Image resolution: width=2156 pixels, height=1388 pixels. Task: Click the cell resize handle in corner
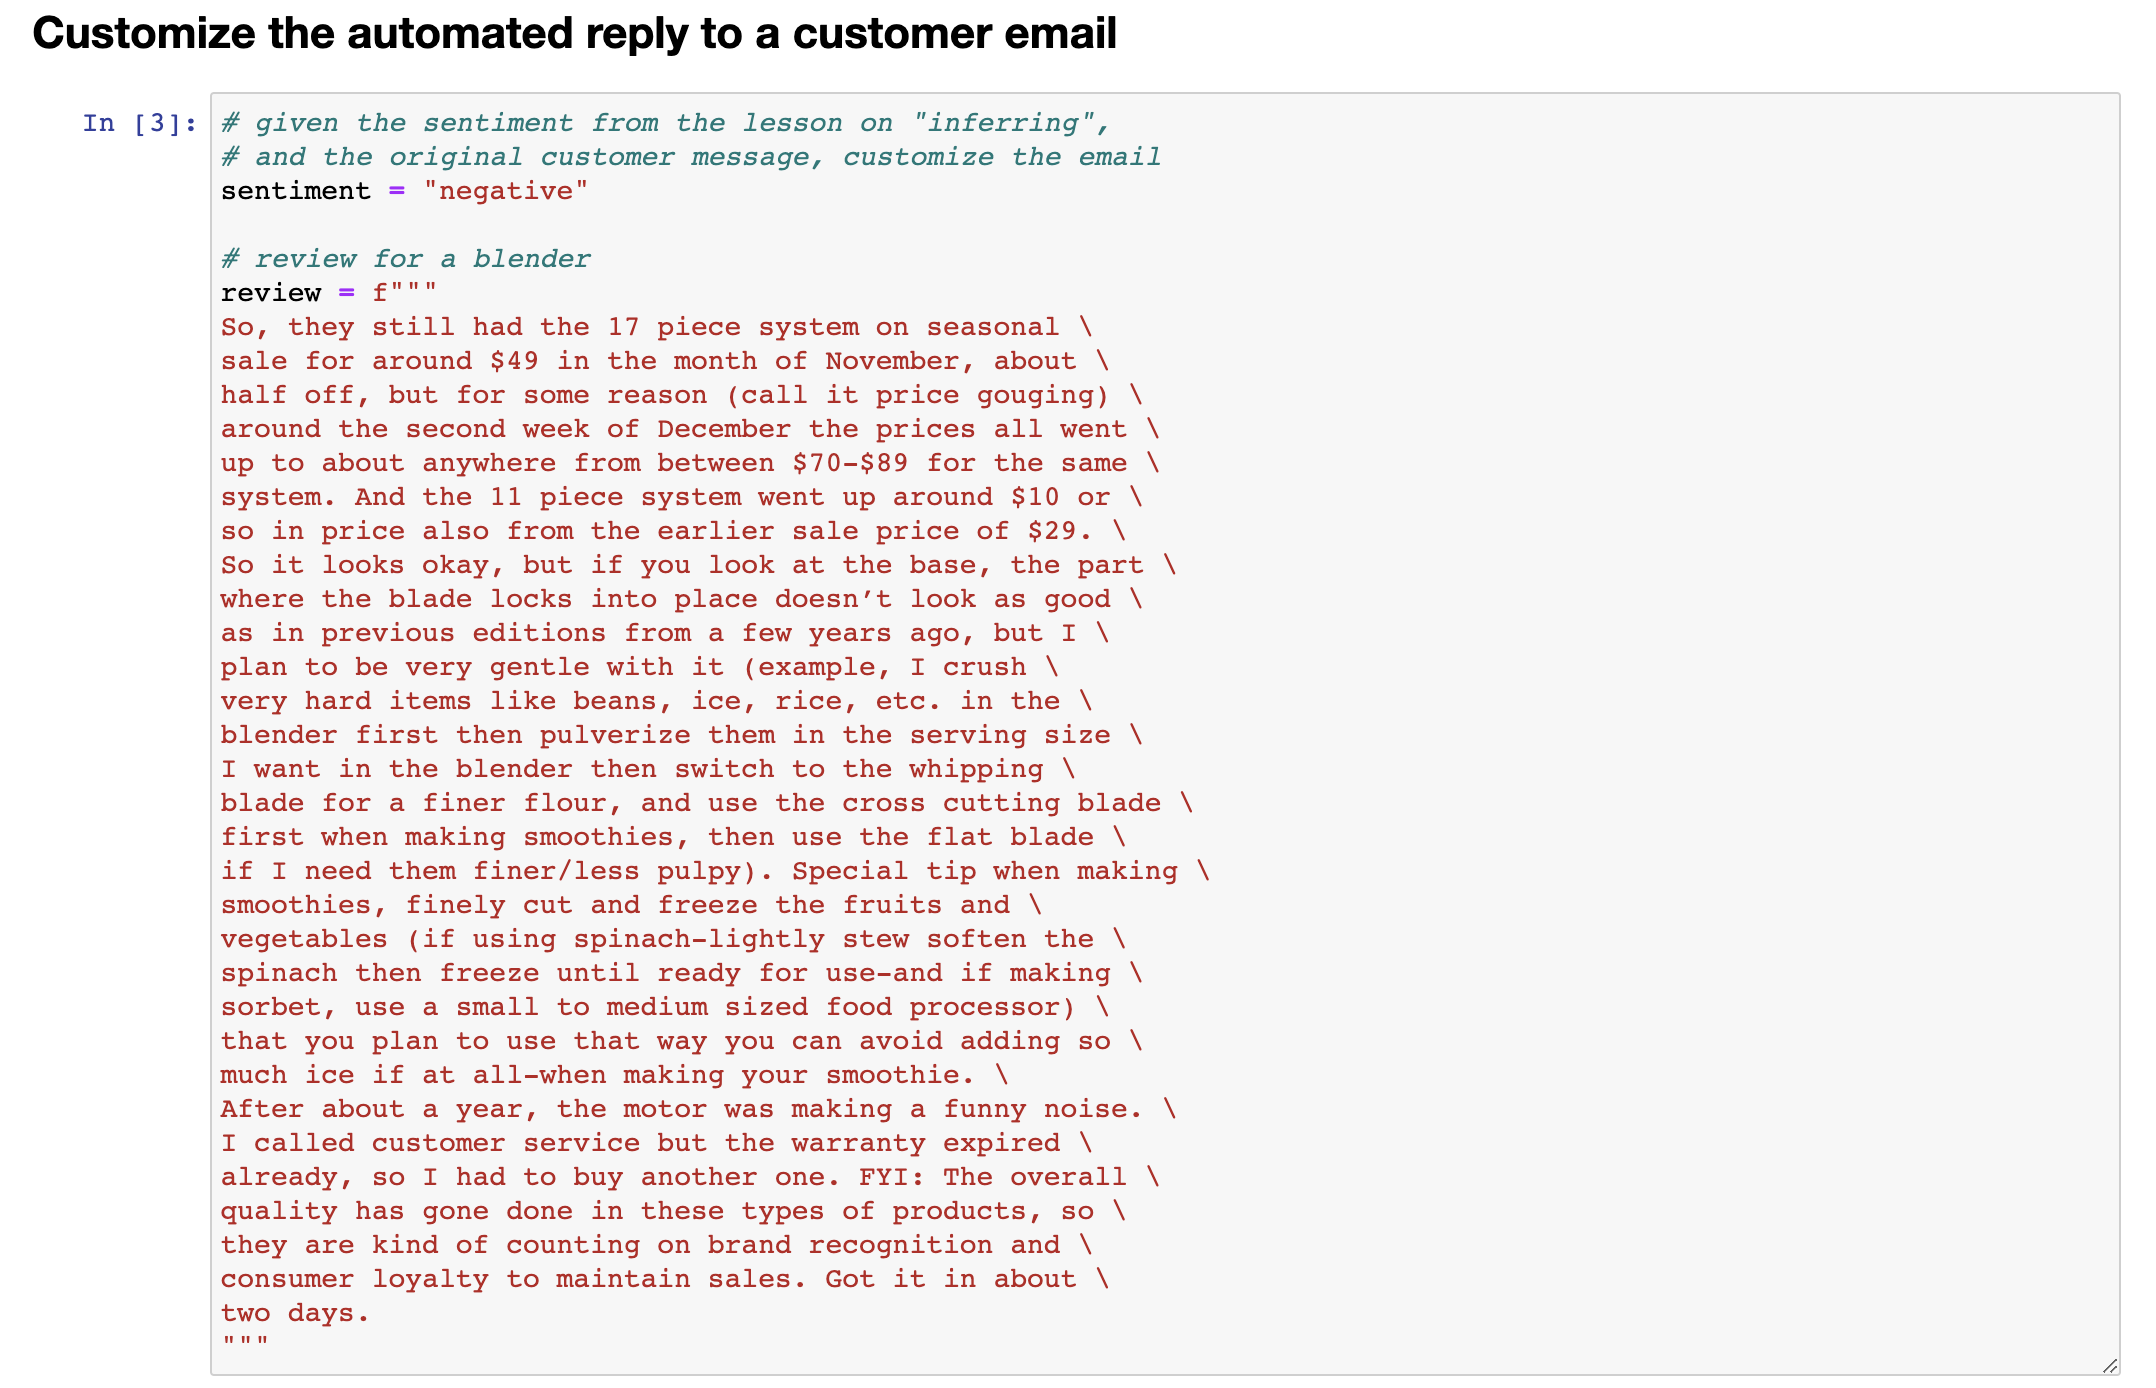(2110, 1365)
